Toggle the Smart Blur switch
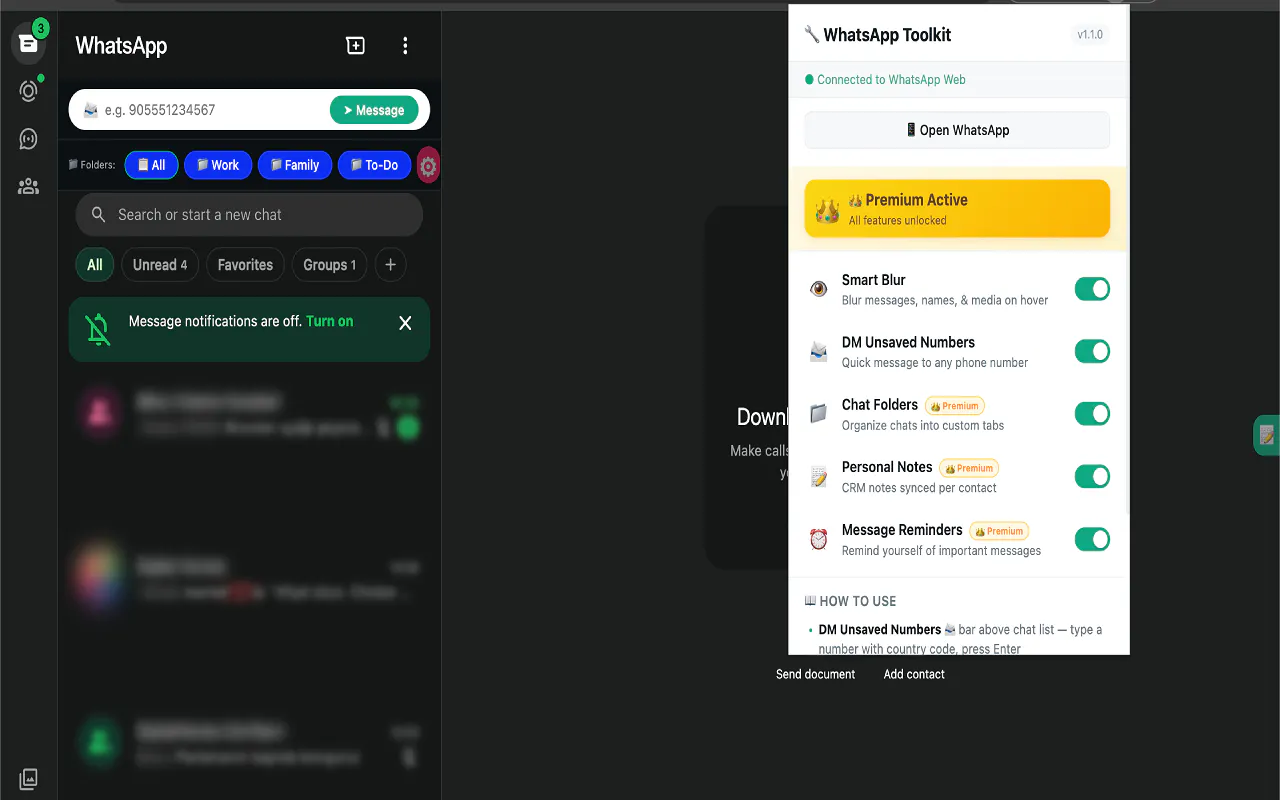Viewport: 1280px width, 800px height. pyautogui.click(x=1092, y=289)
